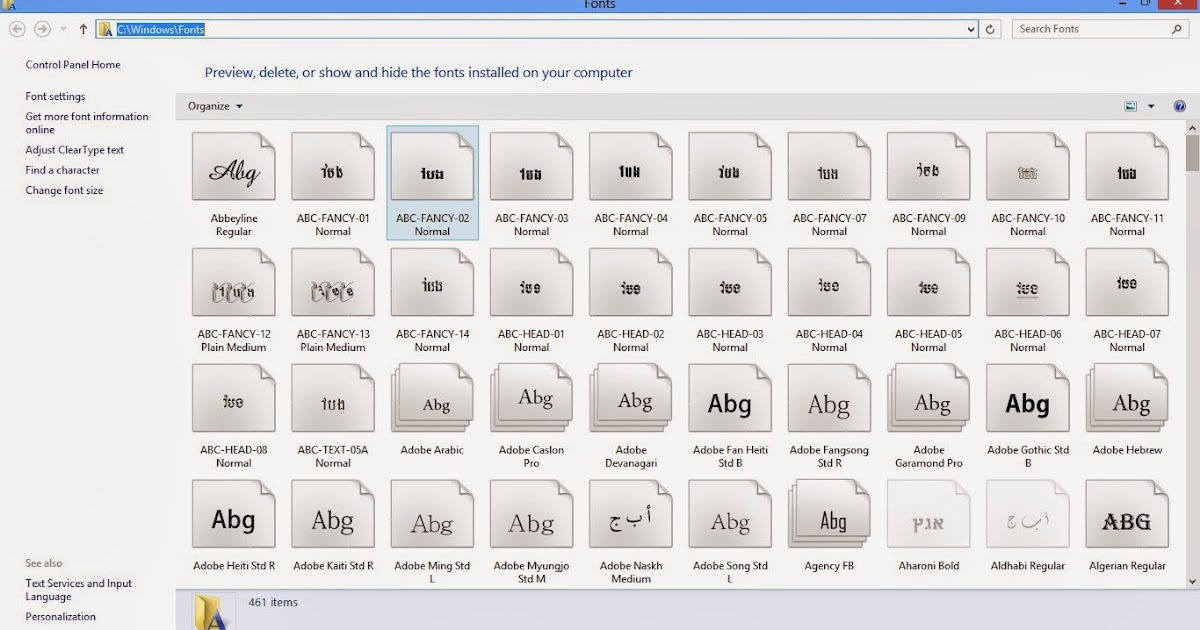Select the ABC-FANCY-11 Normal font
The image size is (1200, 630).
(1127, 167)
